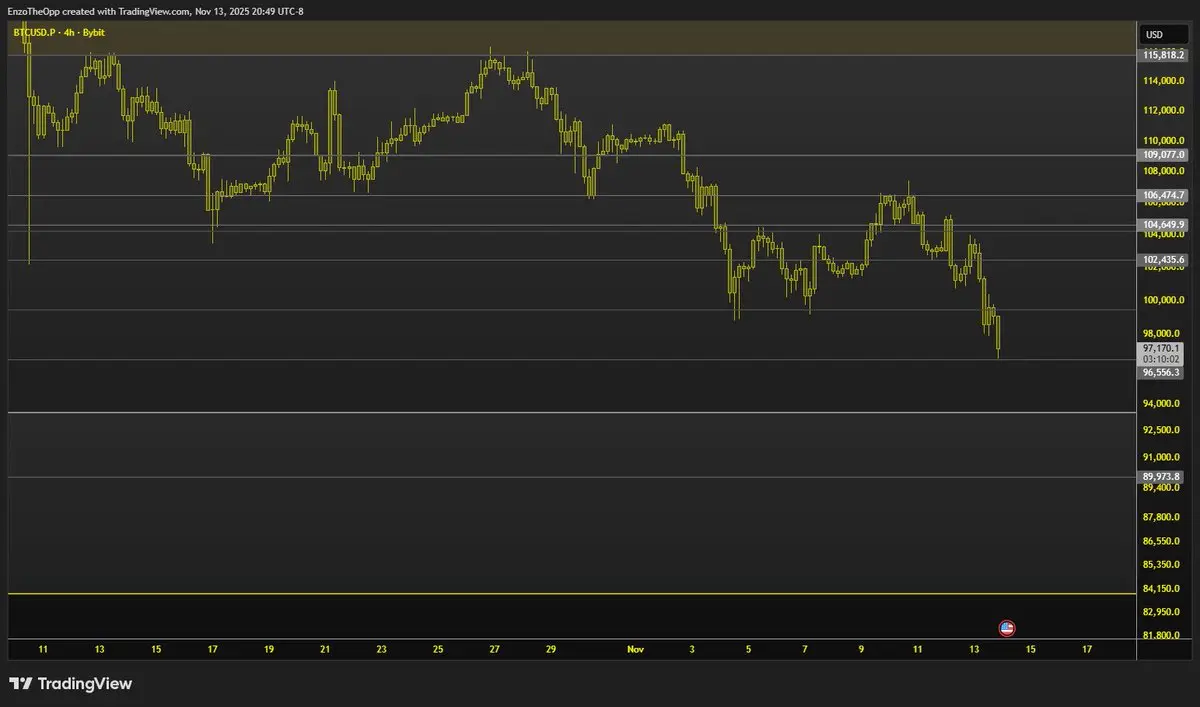Viewport: 1200px width, 707px height.
Task: Click the 9 date label on time axis
Action: pos(861,649)
